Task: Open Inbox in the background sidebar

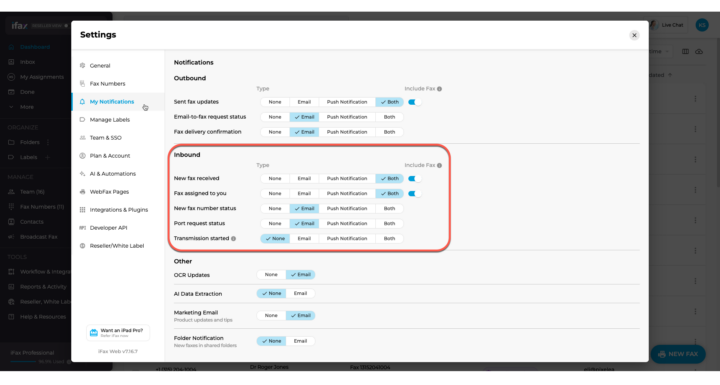Action: [27, 62]
